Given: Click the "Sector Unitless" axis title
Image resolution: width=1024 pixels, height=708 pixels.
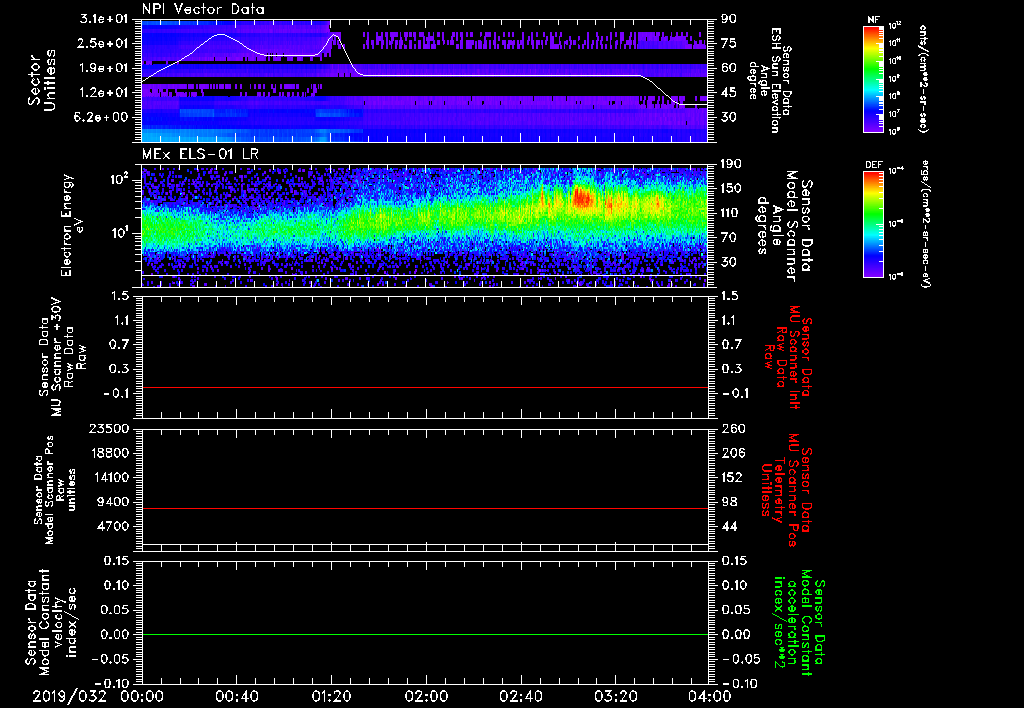Looking at the screenshot, I should [x=42, y=80].
